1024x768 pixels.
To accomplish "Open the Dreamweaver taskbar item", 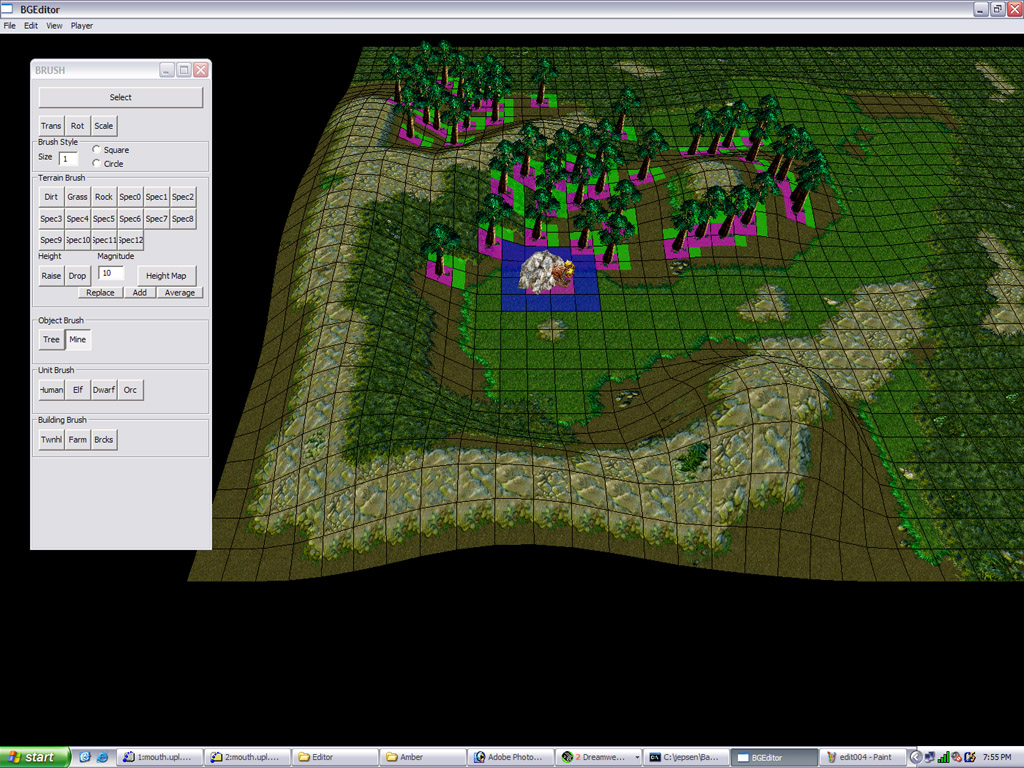I will tap(598, 757).
